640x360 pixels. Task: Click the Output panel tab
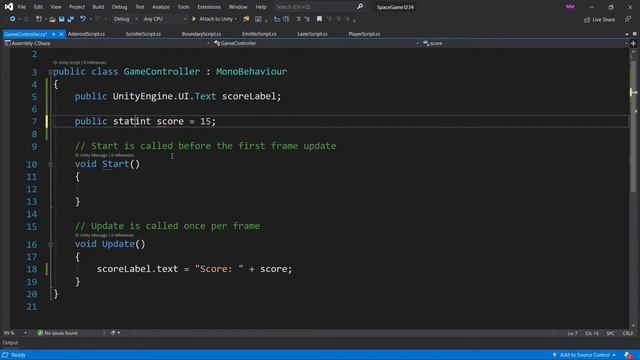[x=10, y=343]
